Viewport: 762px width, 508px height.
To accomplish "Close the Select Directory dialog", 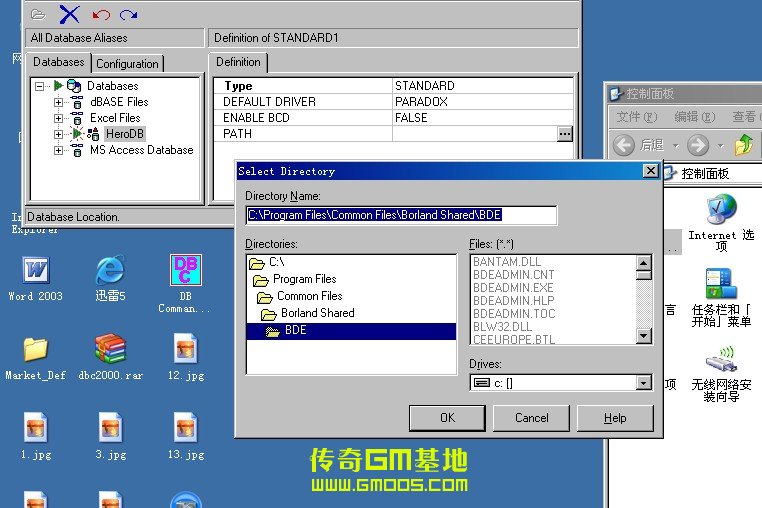I will point(651,171).
